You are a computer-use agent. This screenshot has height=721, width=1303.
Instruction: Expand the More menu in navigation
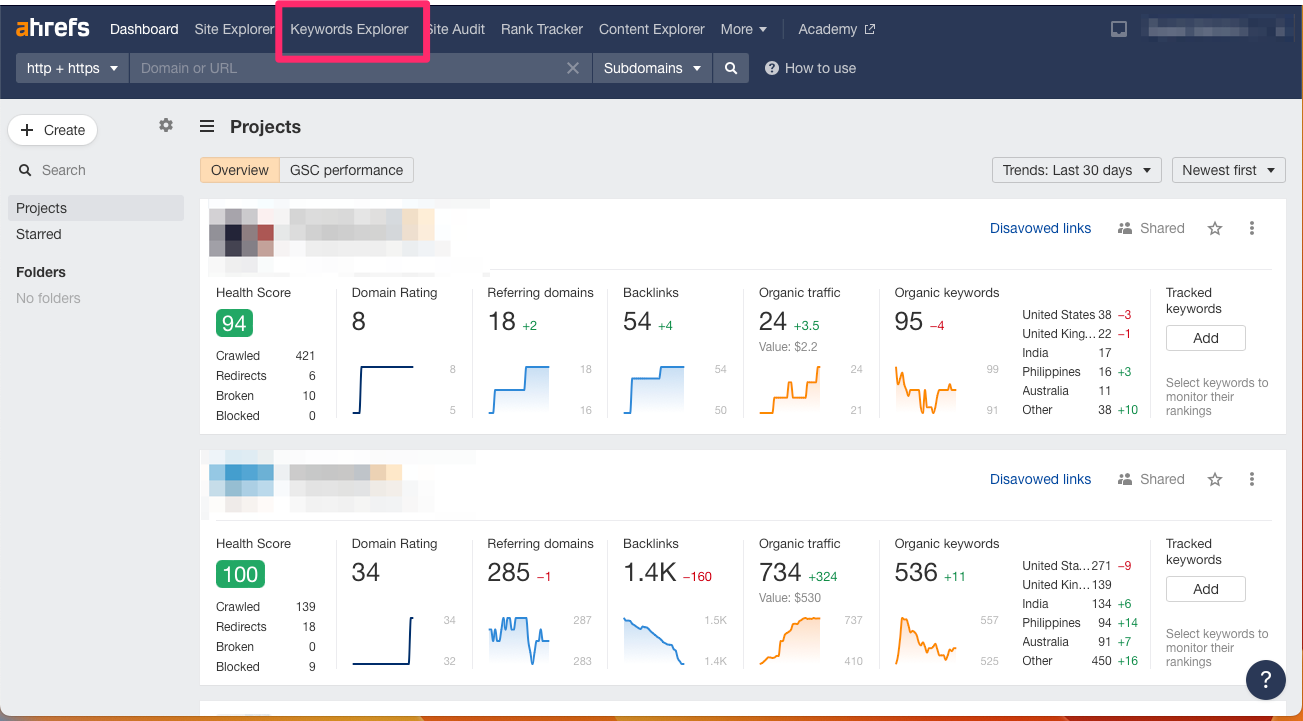(744, 29)
